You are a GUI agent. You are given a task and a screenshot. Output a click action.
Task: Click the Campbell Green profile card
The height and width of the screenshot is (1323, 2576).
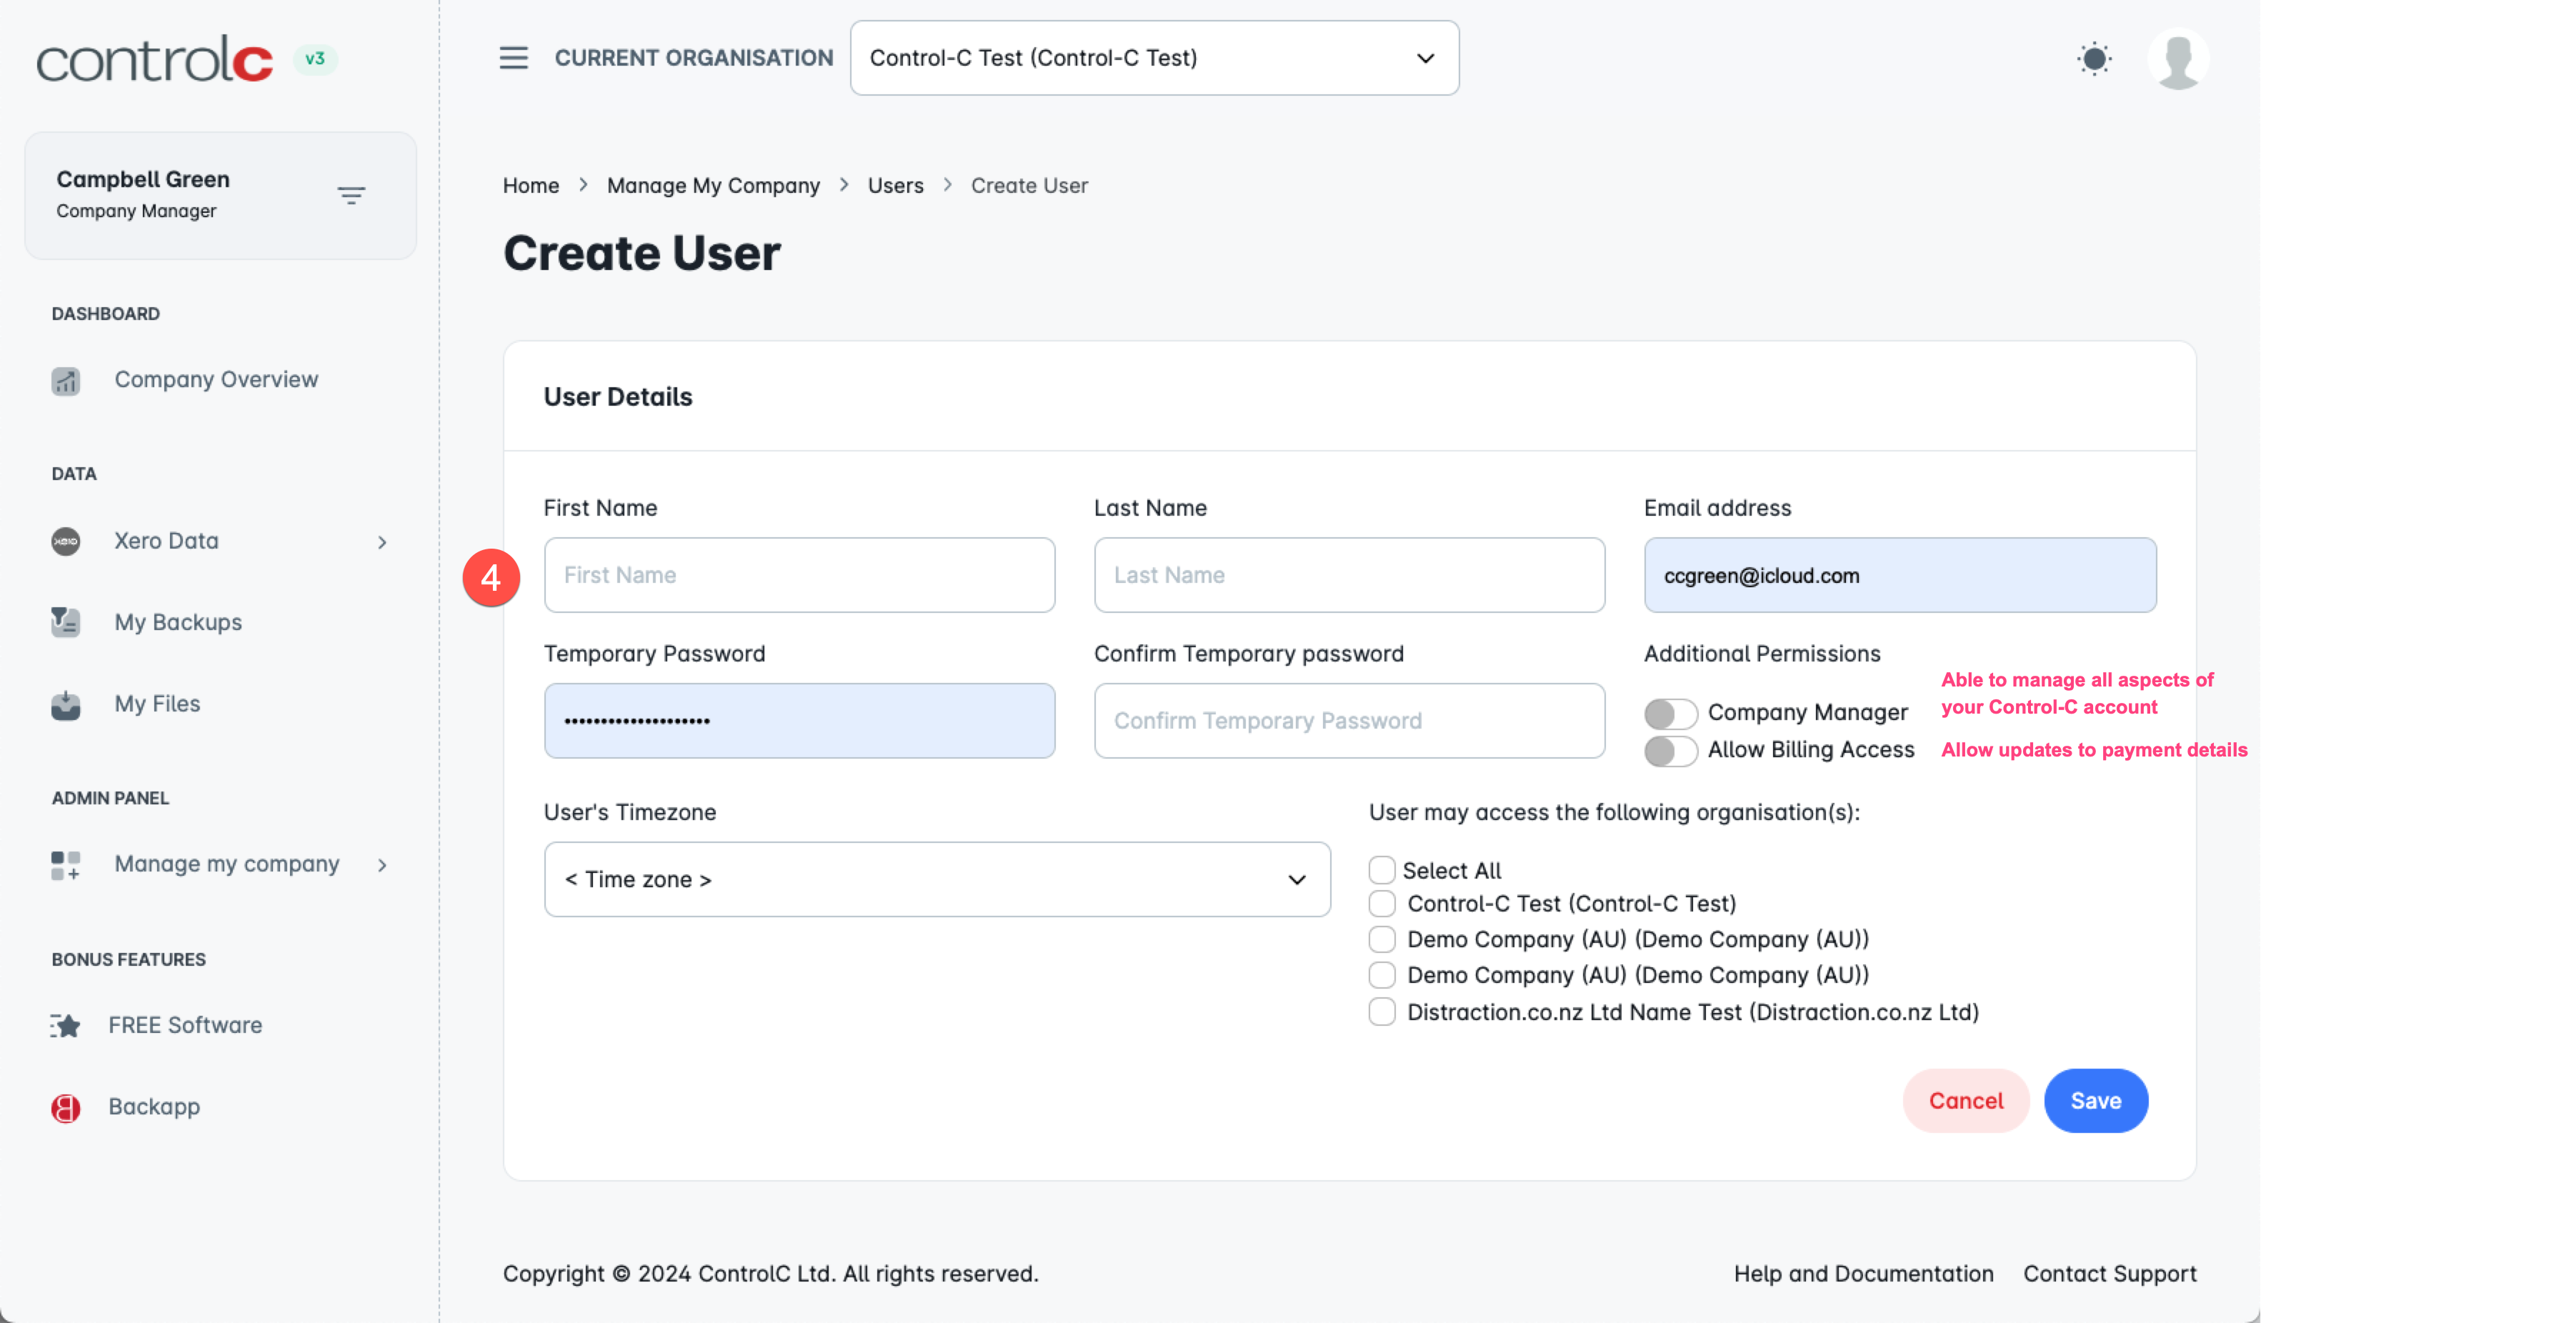pos(220,196)
